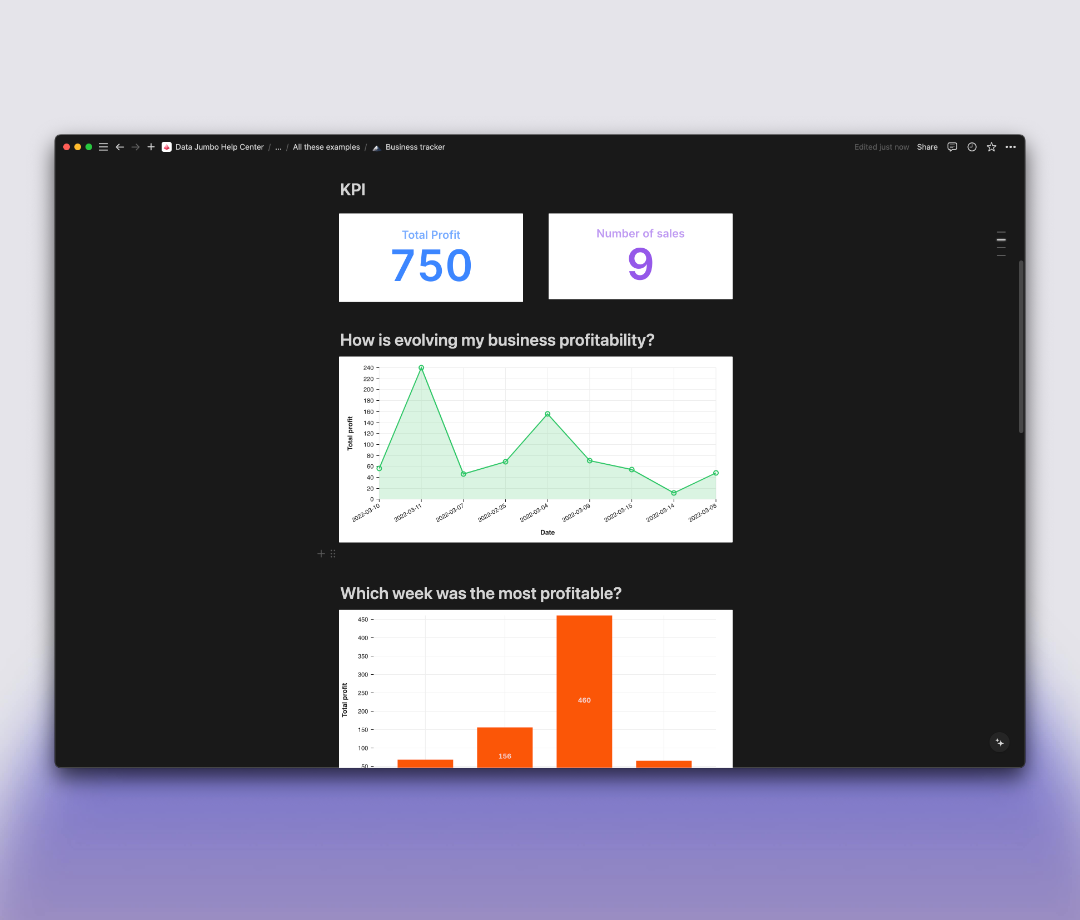Click the page vertical scrollbar
Image resolution: width=1080 pixels, height=920 pixels.
(1021, 346)
